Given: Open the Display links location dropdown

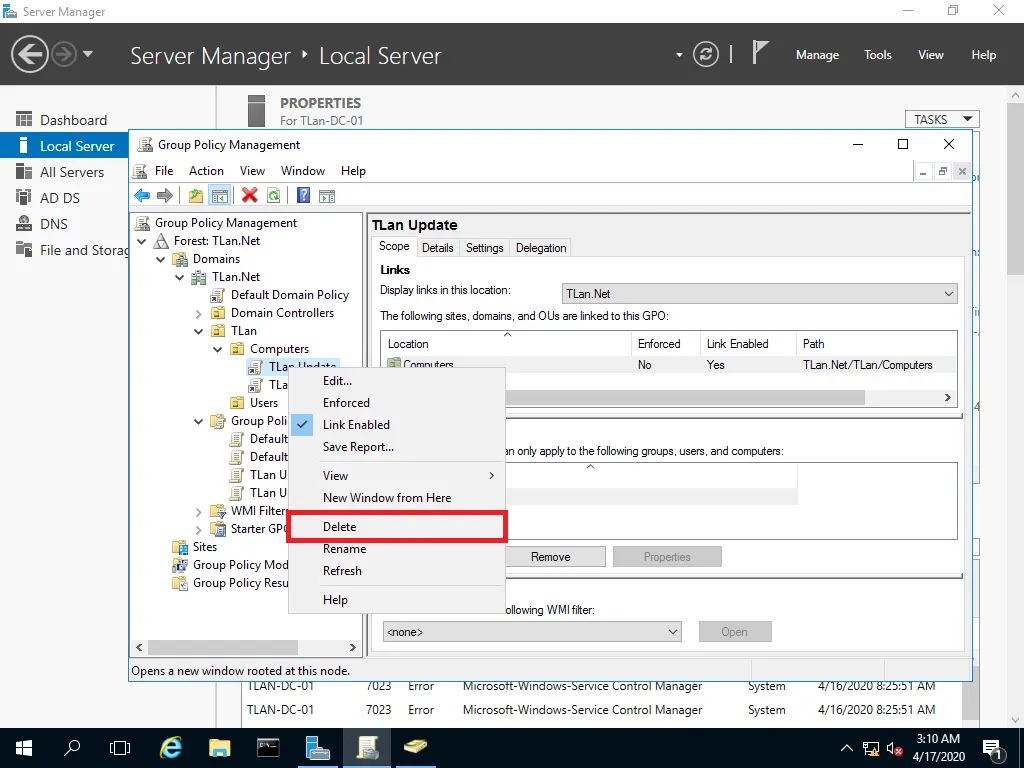Looking at the screenshot, I should pos(760,294).
